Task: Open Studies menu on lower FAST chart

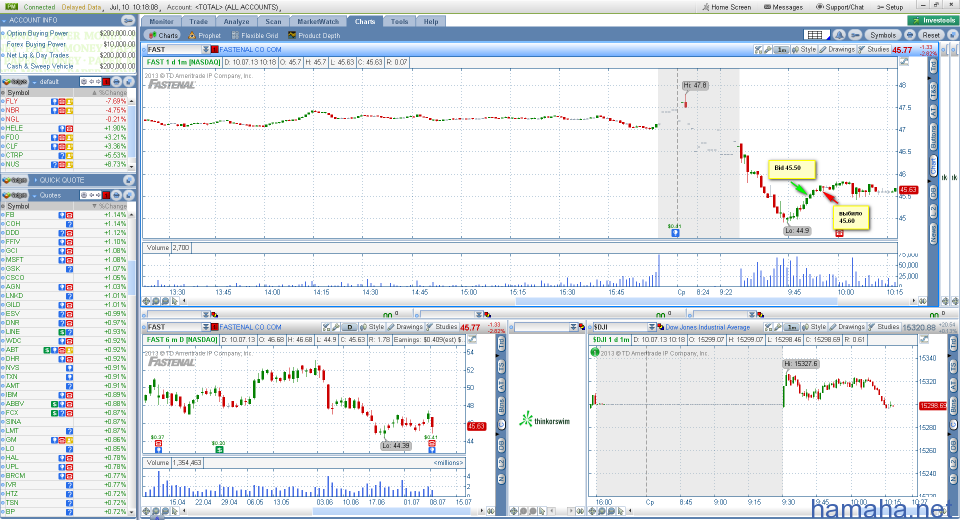Action: point(441,327)
